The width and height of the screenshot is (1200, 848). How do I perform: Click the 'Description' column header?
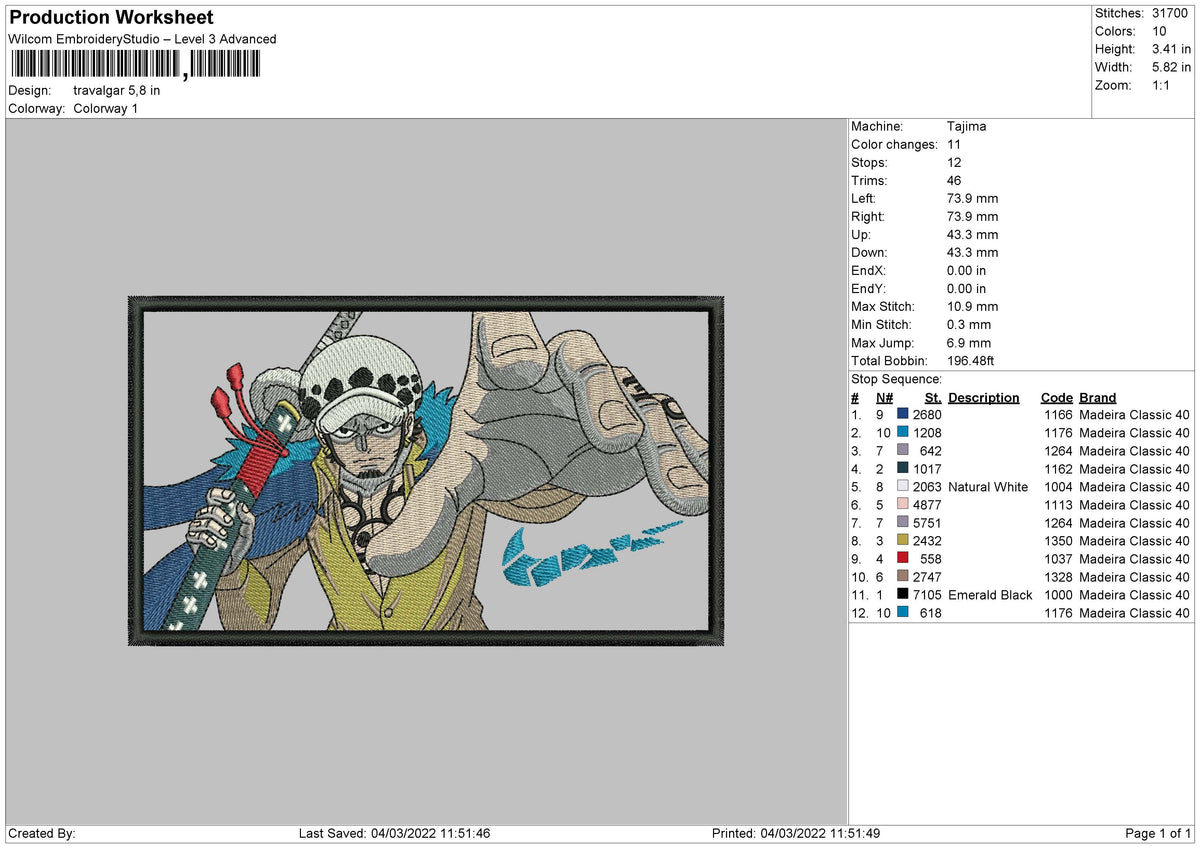click(984, 398)
